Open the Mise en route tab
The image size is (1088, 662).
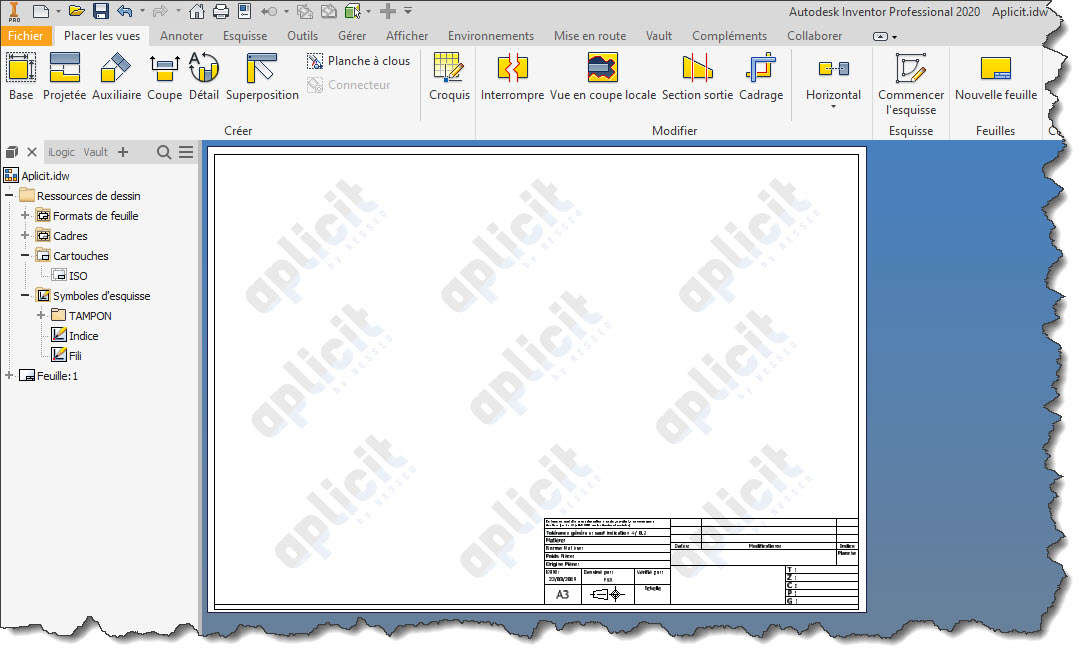pos(590,35)
